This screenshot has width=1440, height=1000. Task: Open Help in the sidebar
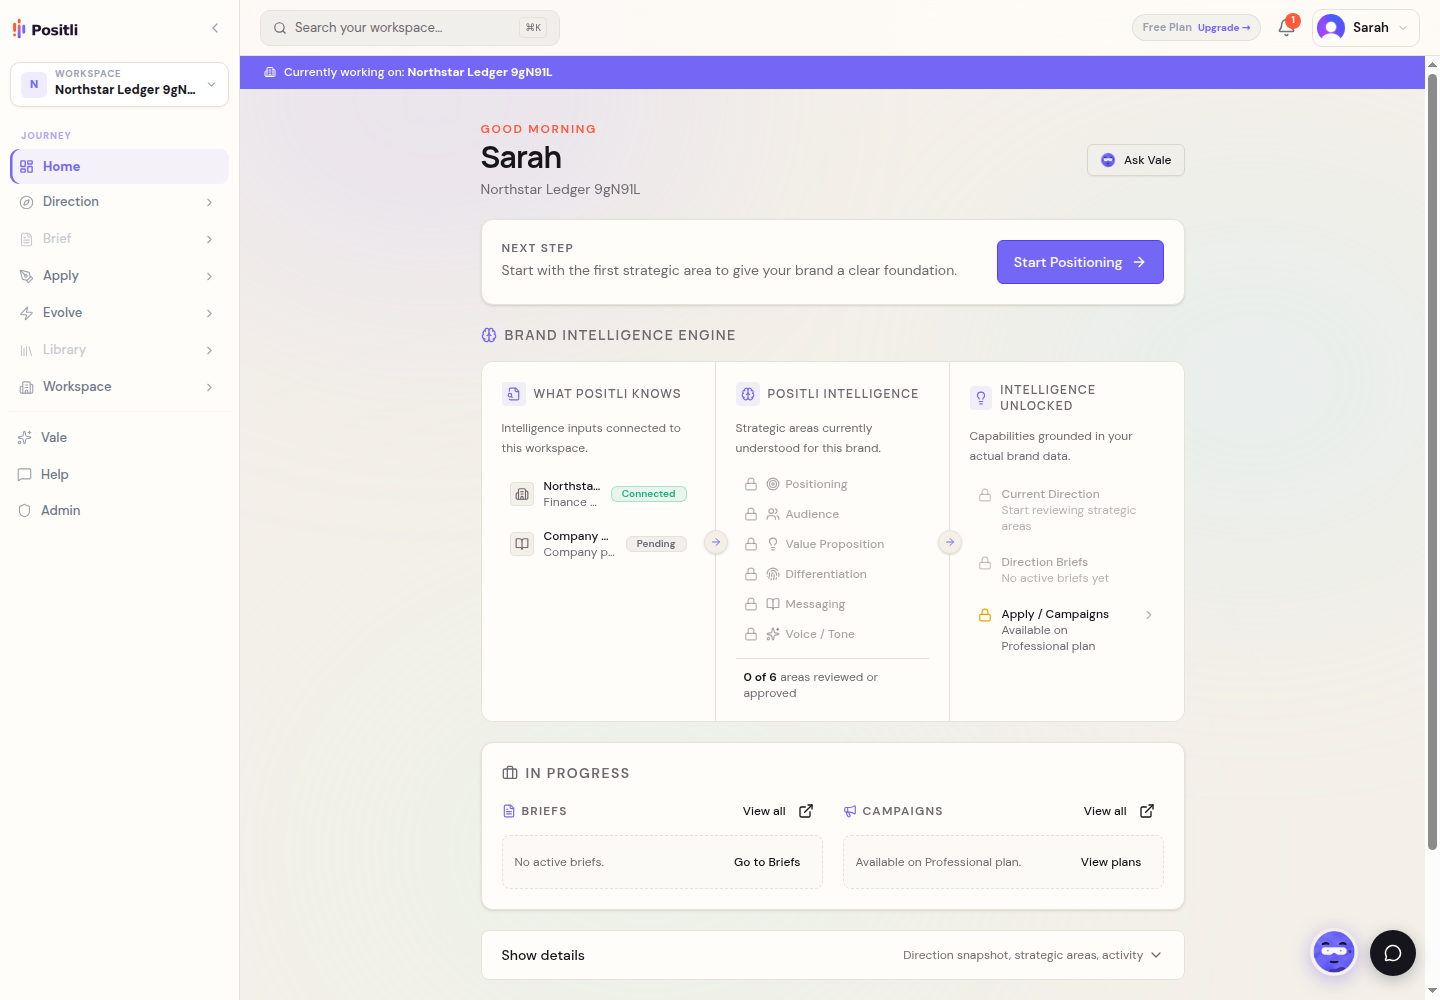tap(120, 474)
